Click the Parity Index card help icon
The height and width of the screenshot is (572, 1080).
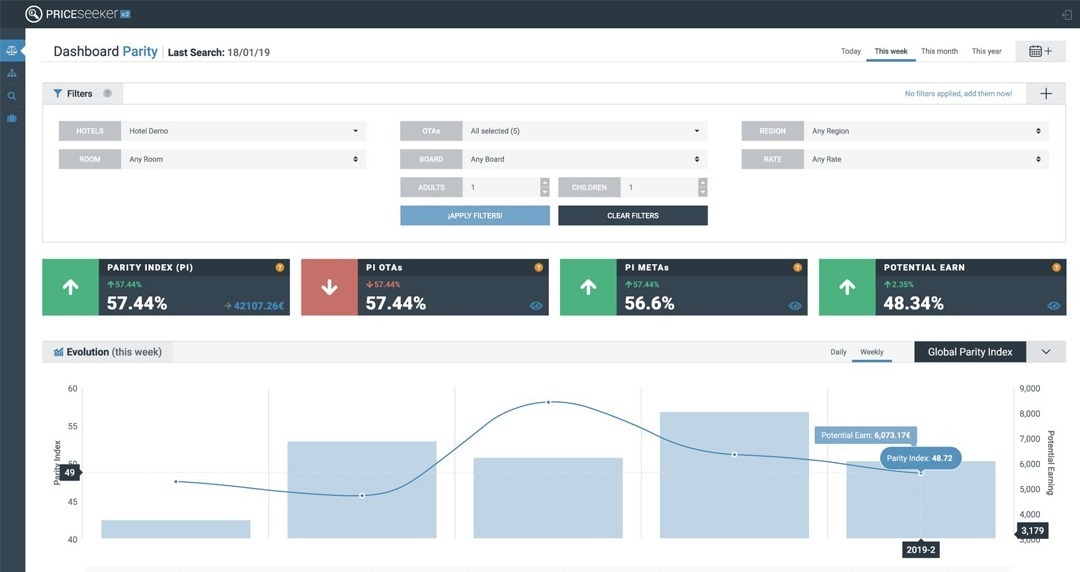point(280,267)
